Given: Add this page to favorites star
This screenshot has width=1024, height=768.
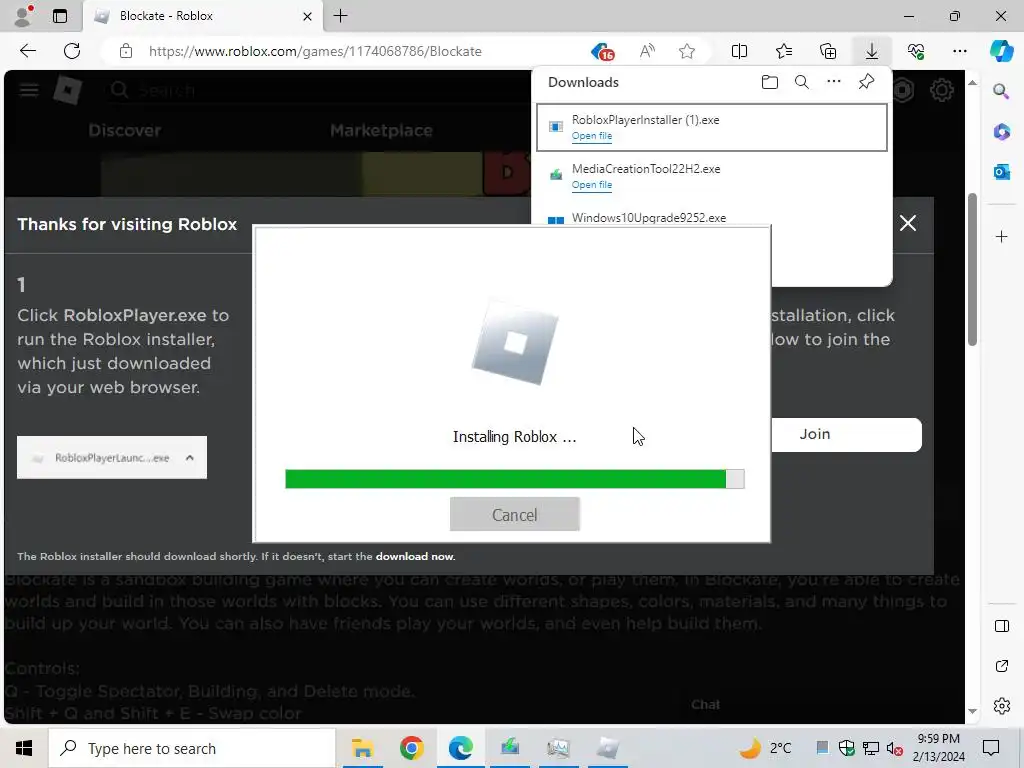Looking at the screenshot, I should click(686, 51).
